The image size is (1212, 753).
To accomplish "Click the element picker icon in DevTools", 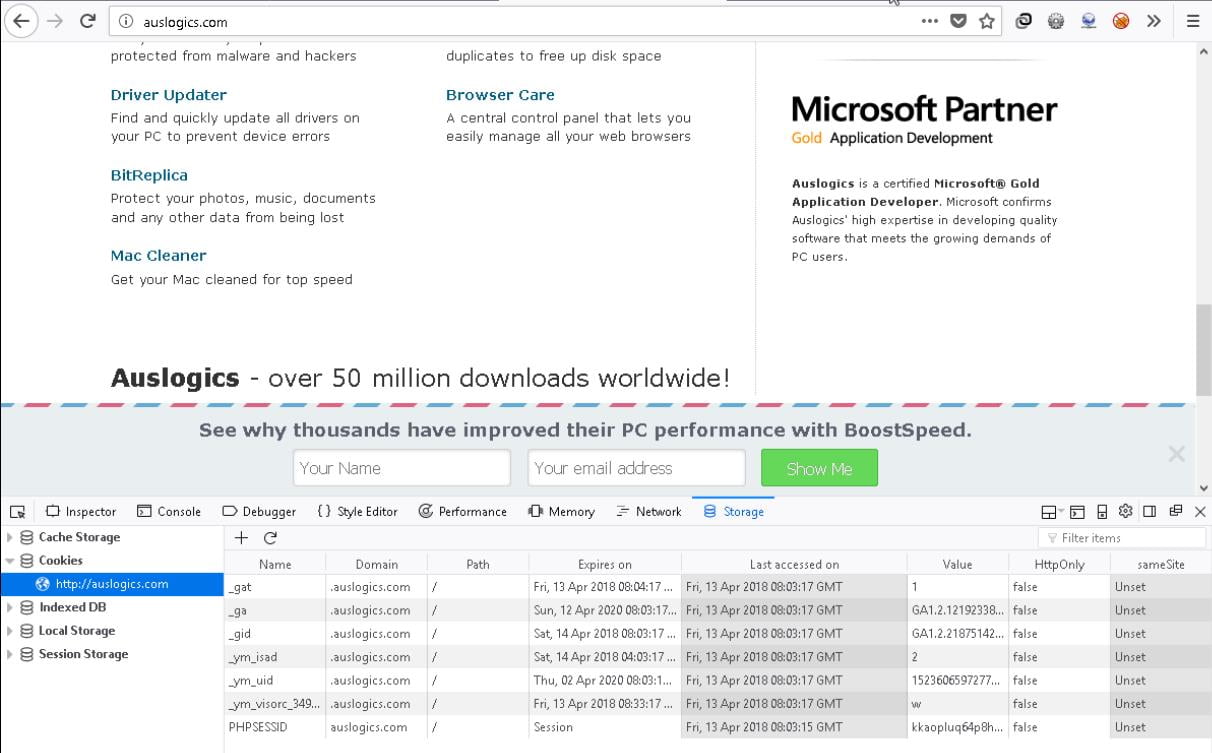I will [x=17, y=512].
